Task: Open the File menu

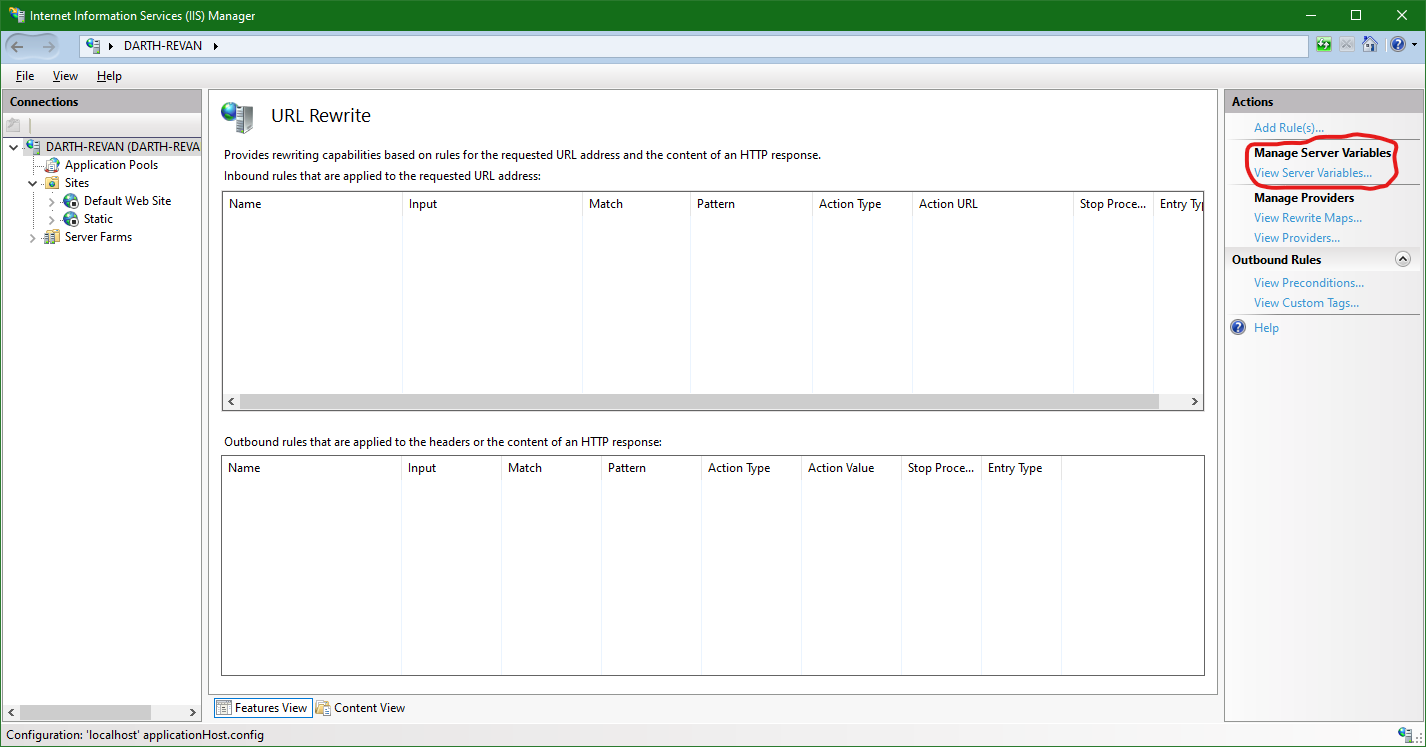Action: tap(24, 76)
